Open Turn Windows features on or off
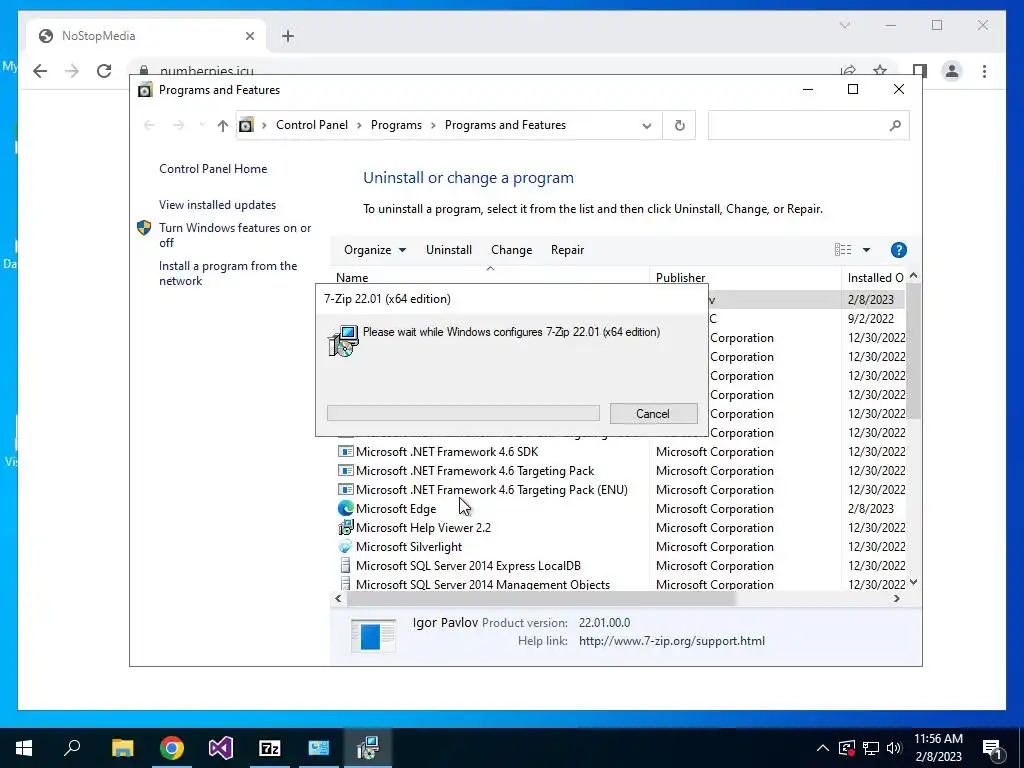The image size is (1024, 768). (235, 235)
